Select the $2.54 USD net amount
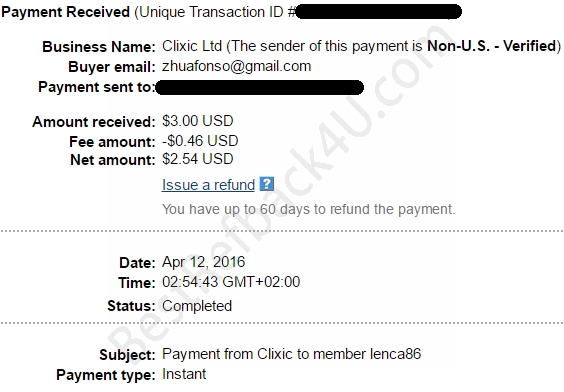Screen dimensions: 564x392 pyautogui.click(x=197, y=159)
